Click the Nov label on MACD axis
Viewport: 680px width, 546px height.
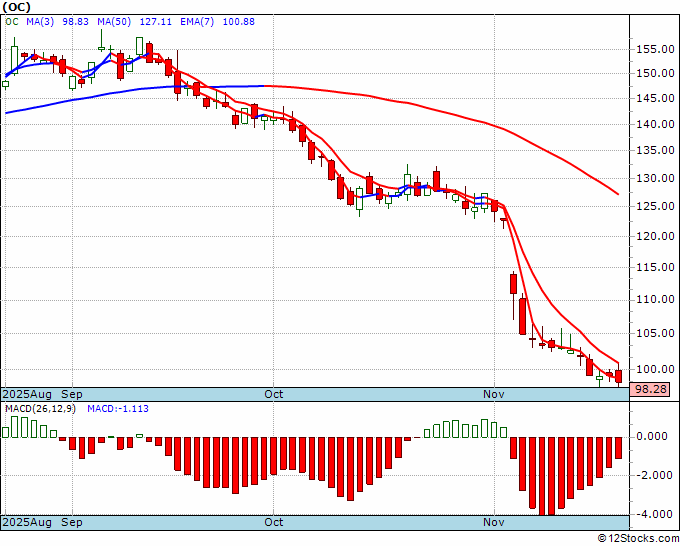click(x=494, y=522)
